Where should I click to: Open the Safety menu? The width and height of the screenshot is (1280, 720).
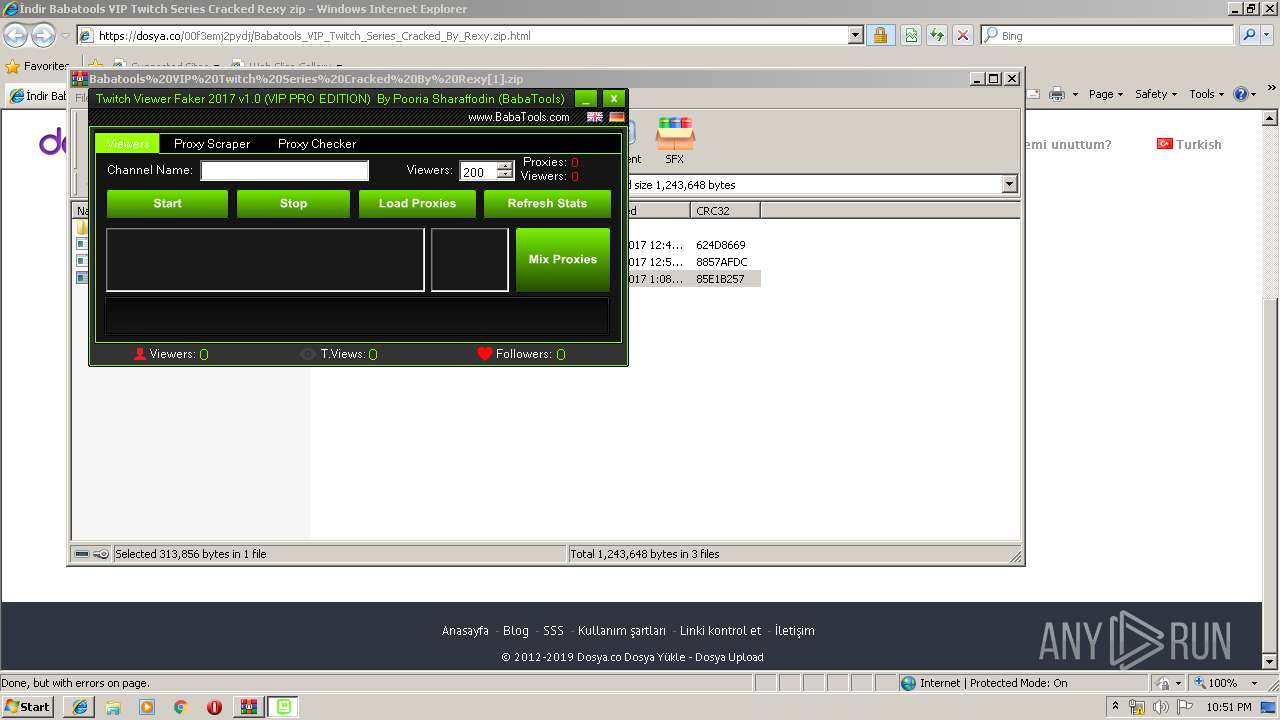(x=1156, y=94)
